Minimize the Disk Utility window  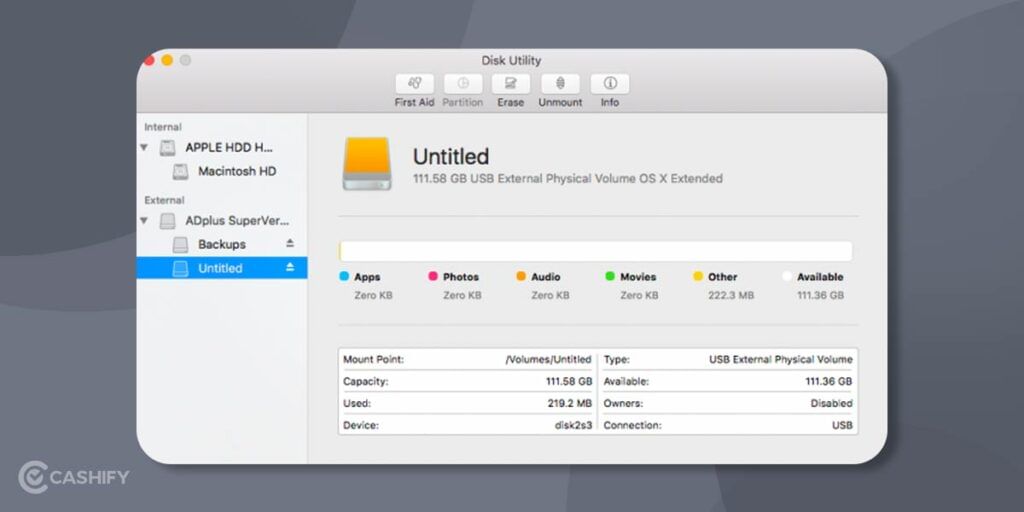point(167,60)
